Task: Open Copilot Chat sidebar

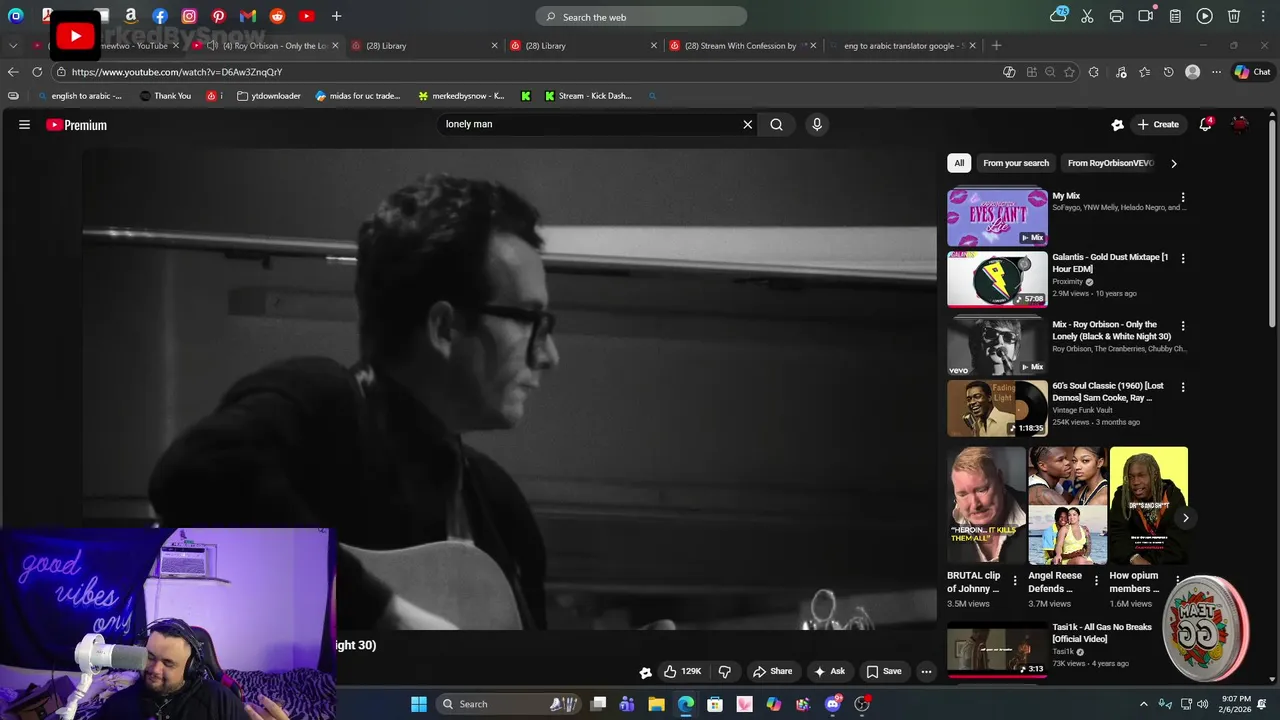Action: coord(1252,72)
